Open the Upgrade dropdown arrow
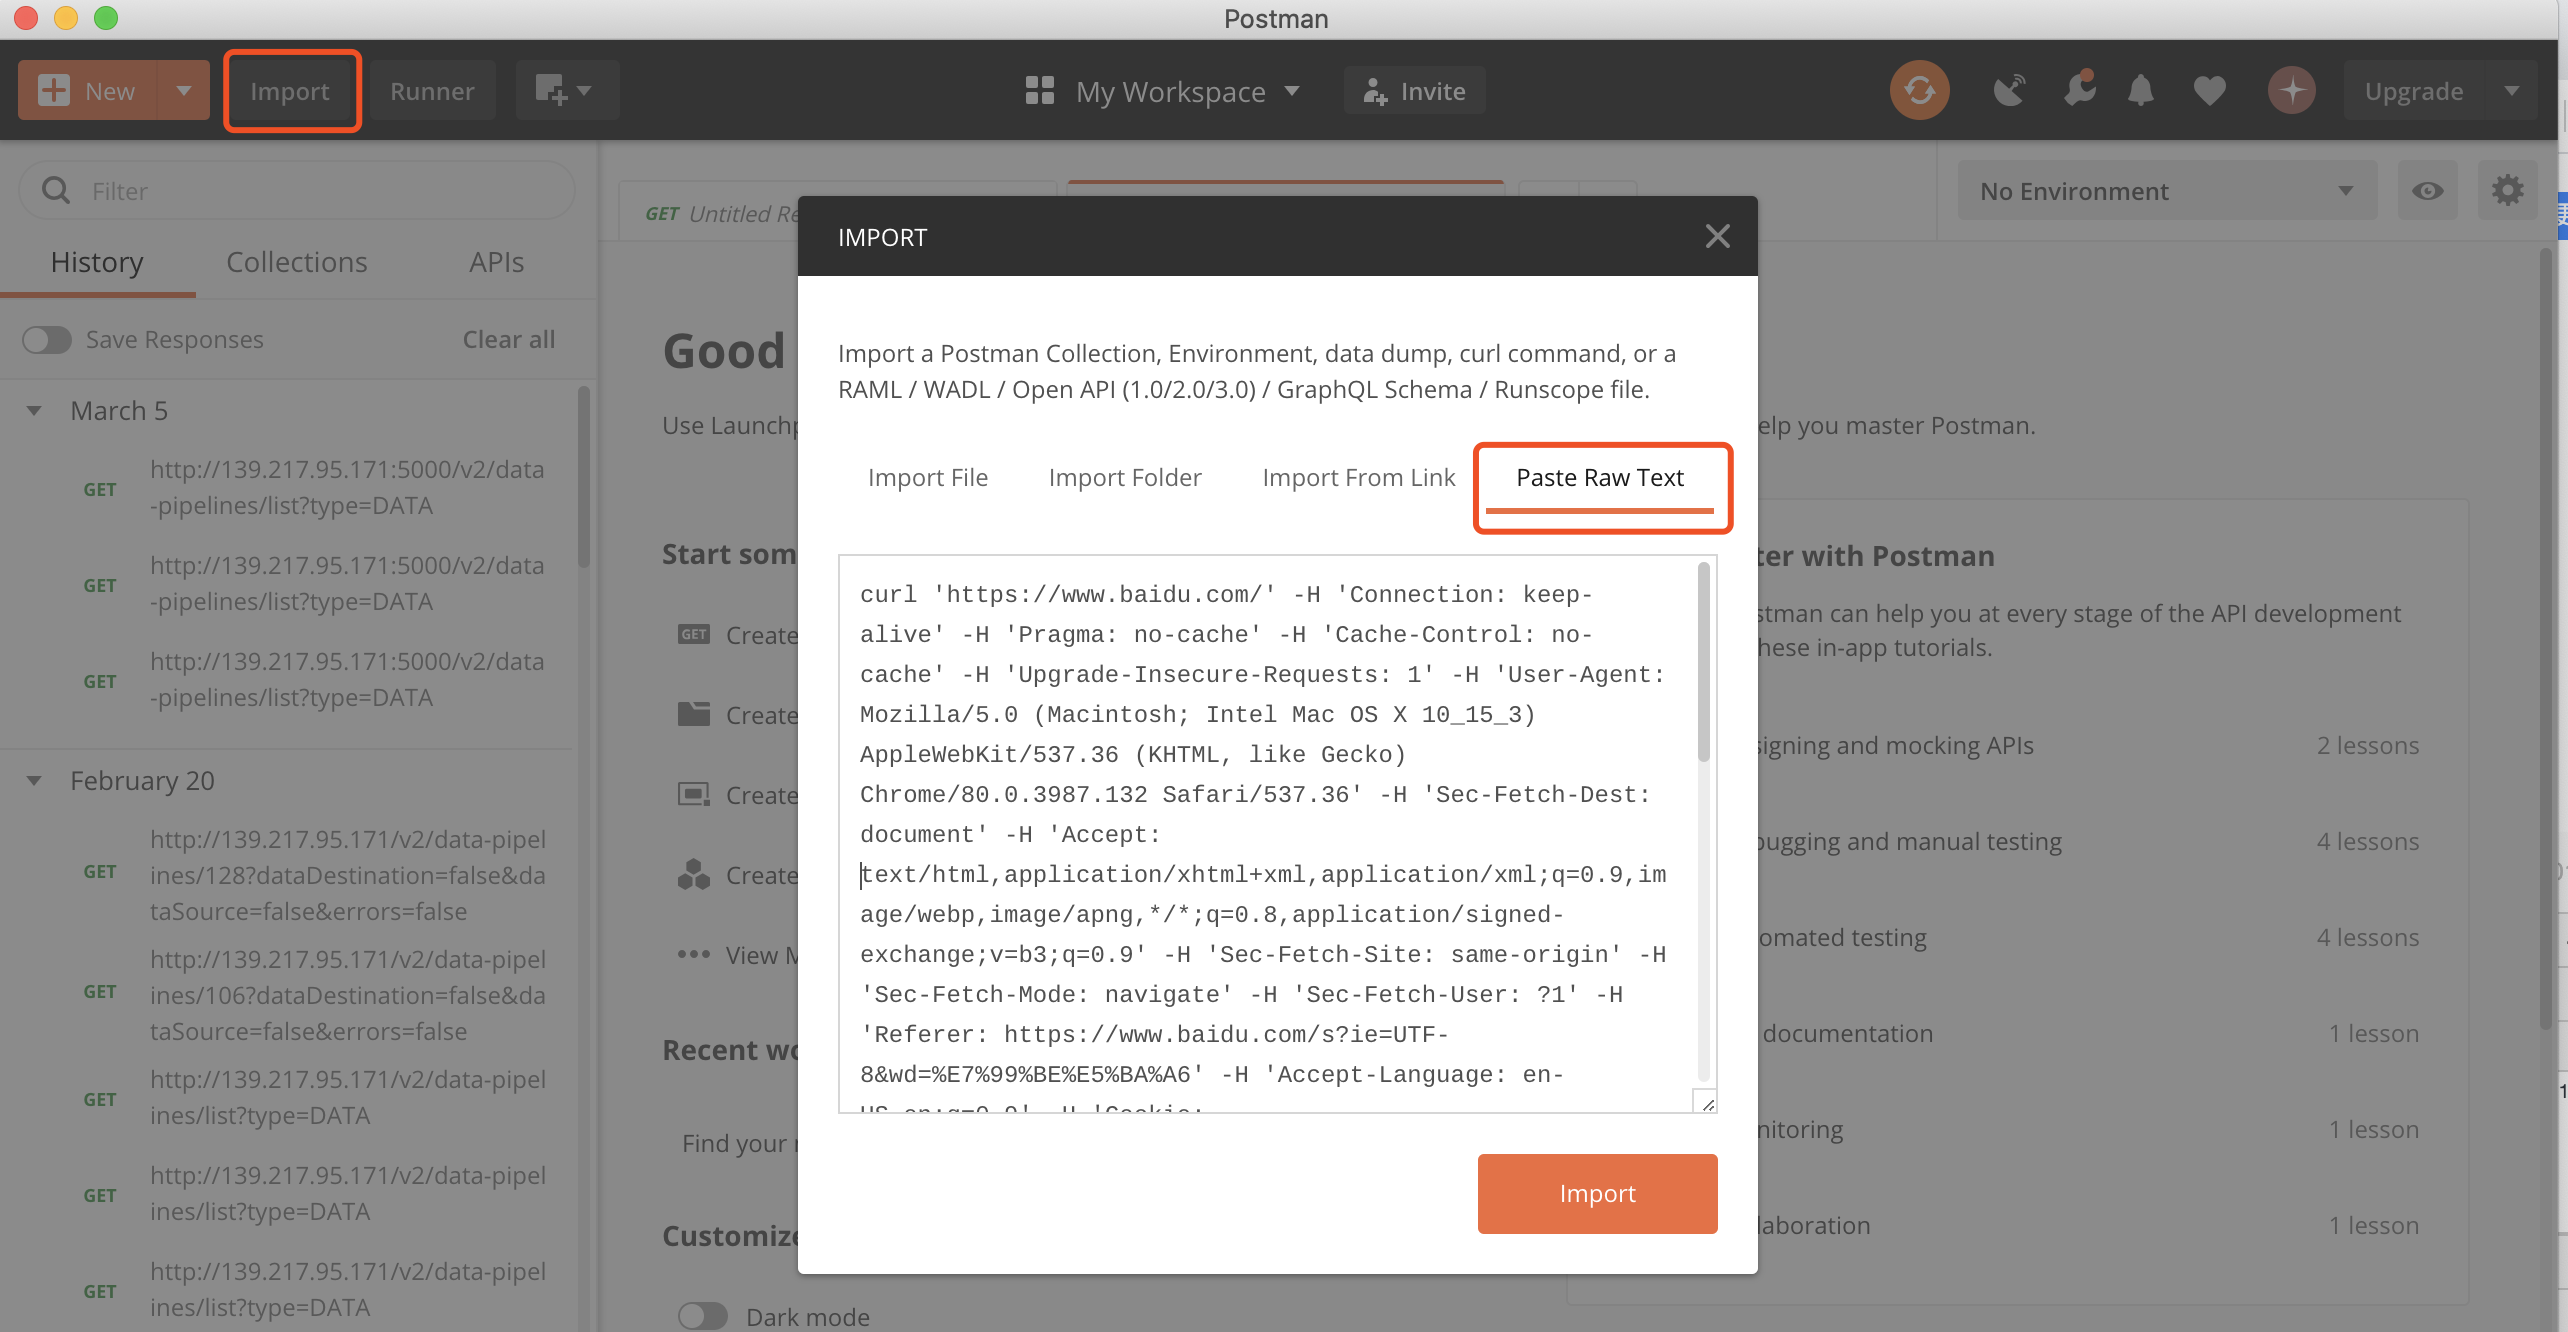 coord(2511,91)
